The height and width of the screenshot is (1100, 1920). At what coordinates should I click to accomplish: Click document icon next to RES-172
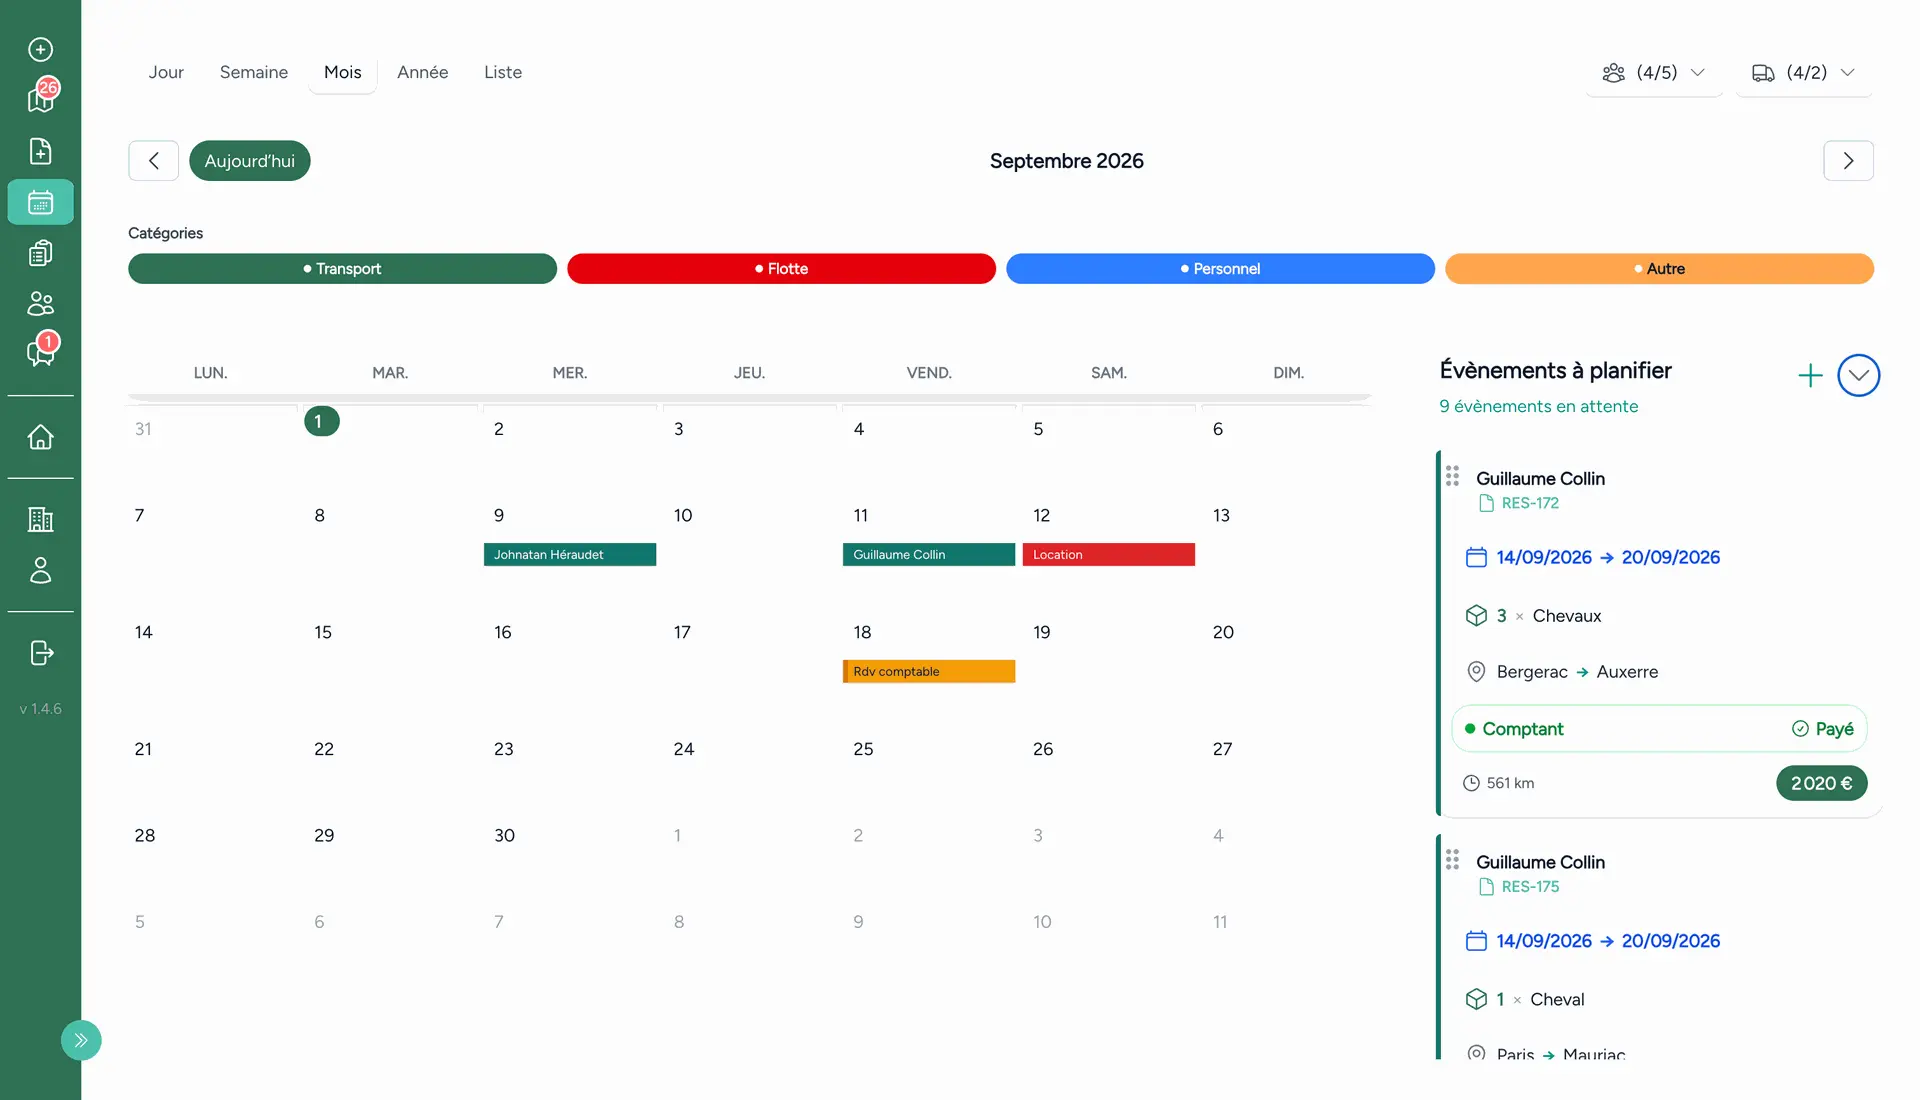point(1486,503)
